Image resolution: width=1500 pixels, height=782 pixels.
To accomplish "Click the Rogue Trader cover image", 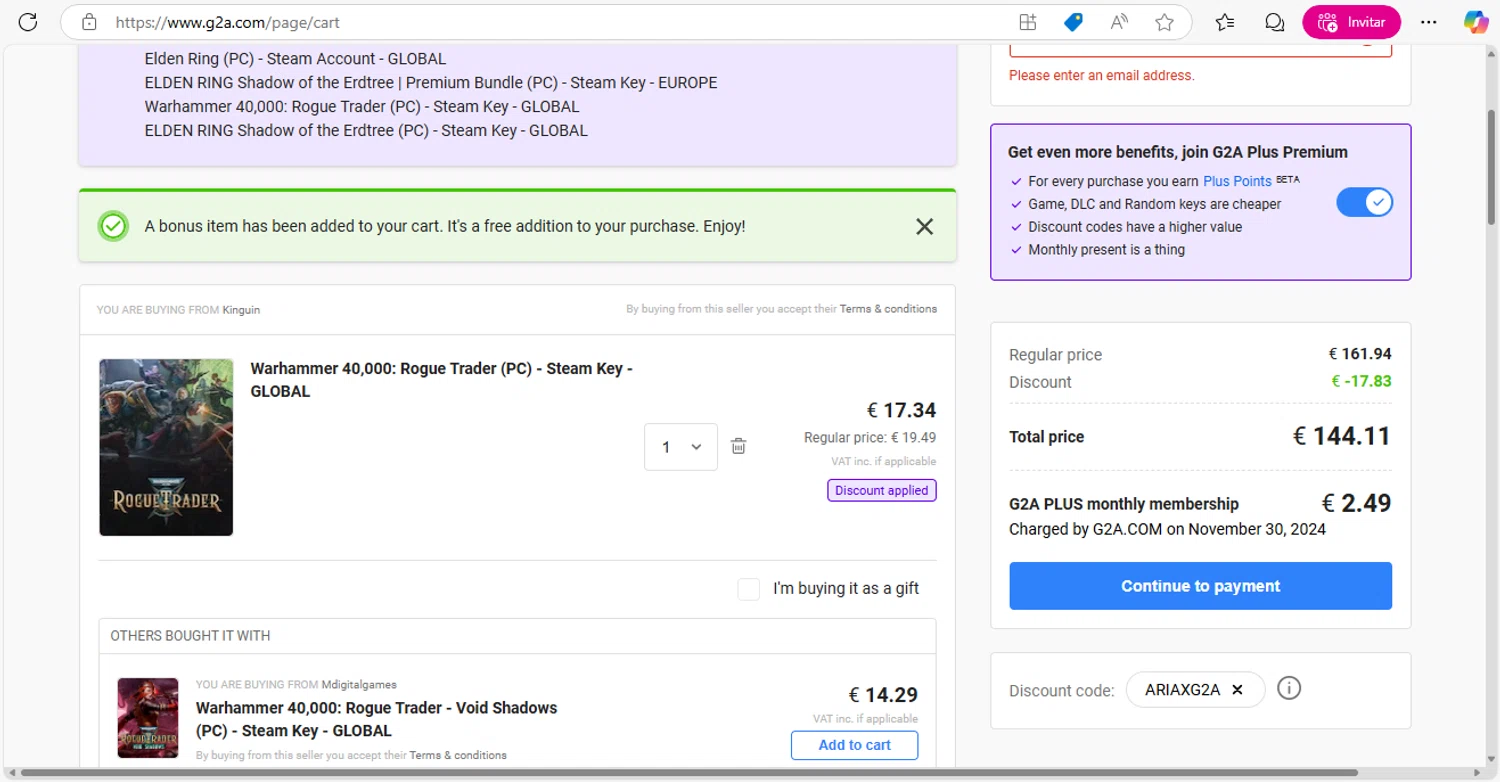I will coord(166,447).
